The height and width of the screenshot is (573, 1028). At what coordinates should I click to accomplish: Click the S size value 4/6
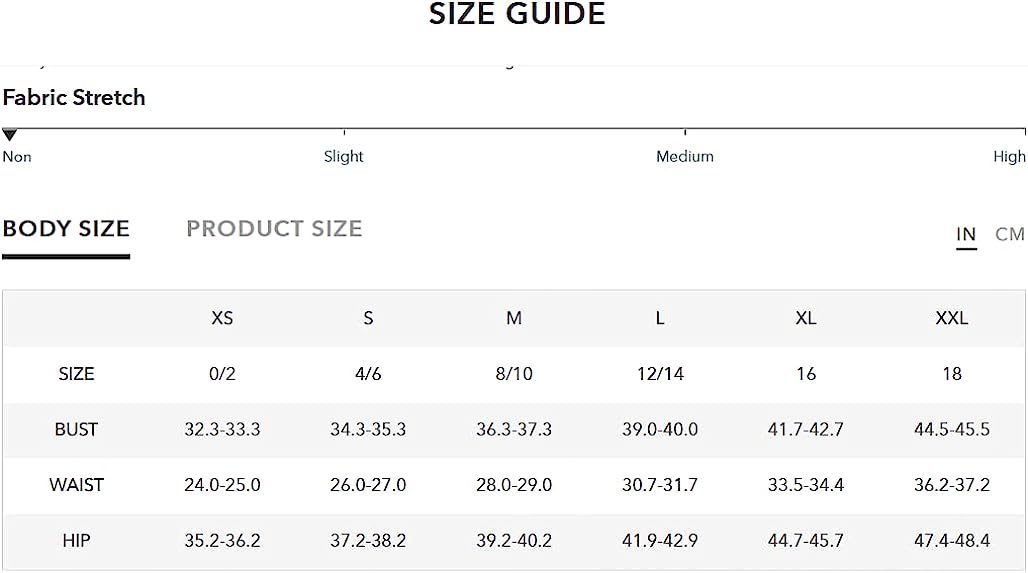pos(368,374)
